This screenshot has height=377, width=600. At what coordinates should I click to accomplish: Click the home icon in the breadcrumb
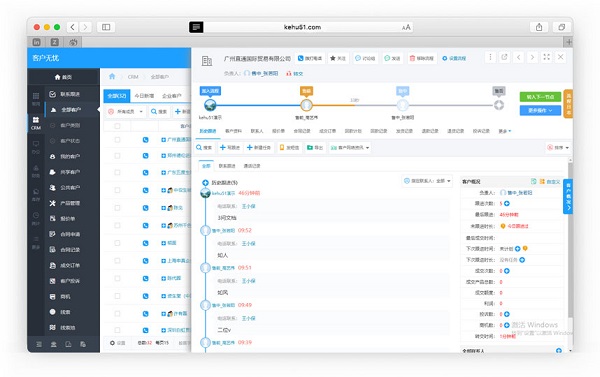(112, 77)
